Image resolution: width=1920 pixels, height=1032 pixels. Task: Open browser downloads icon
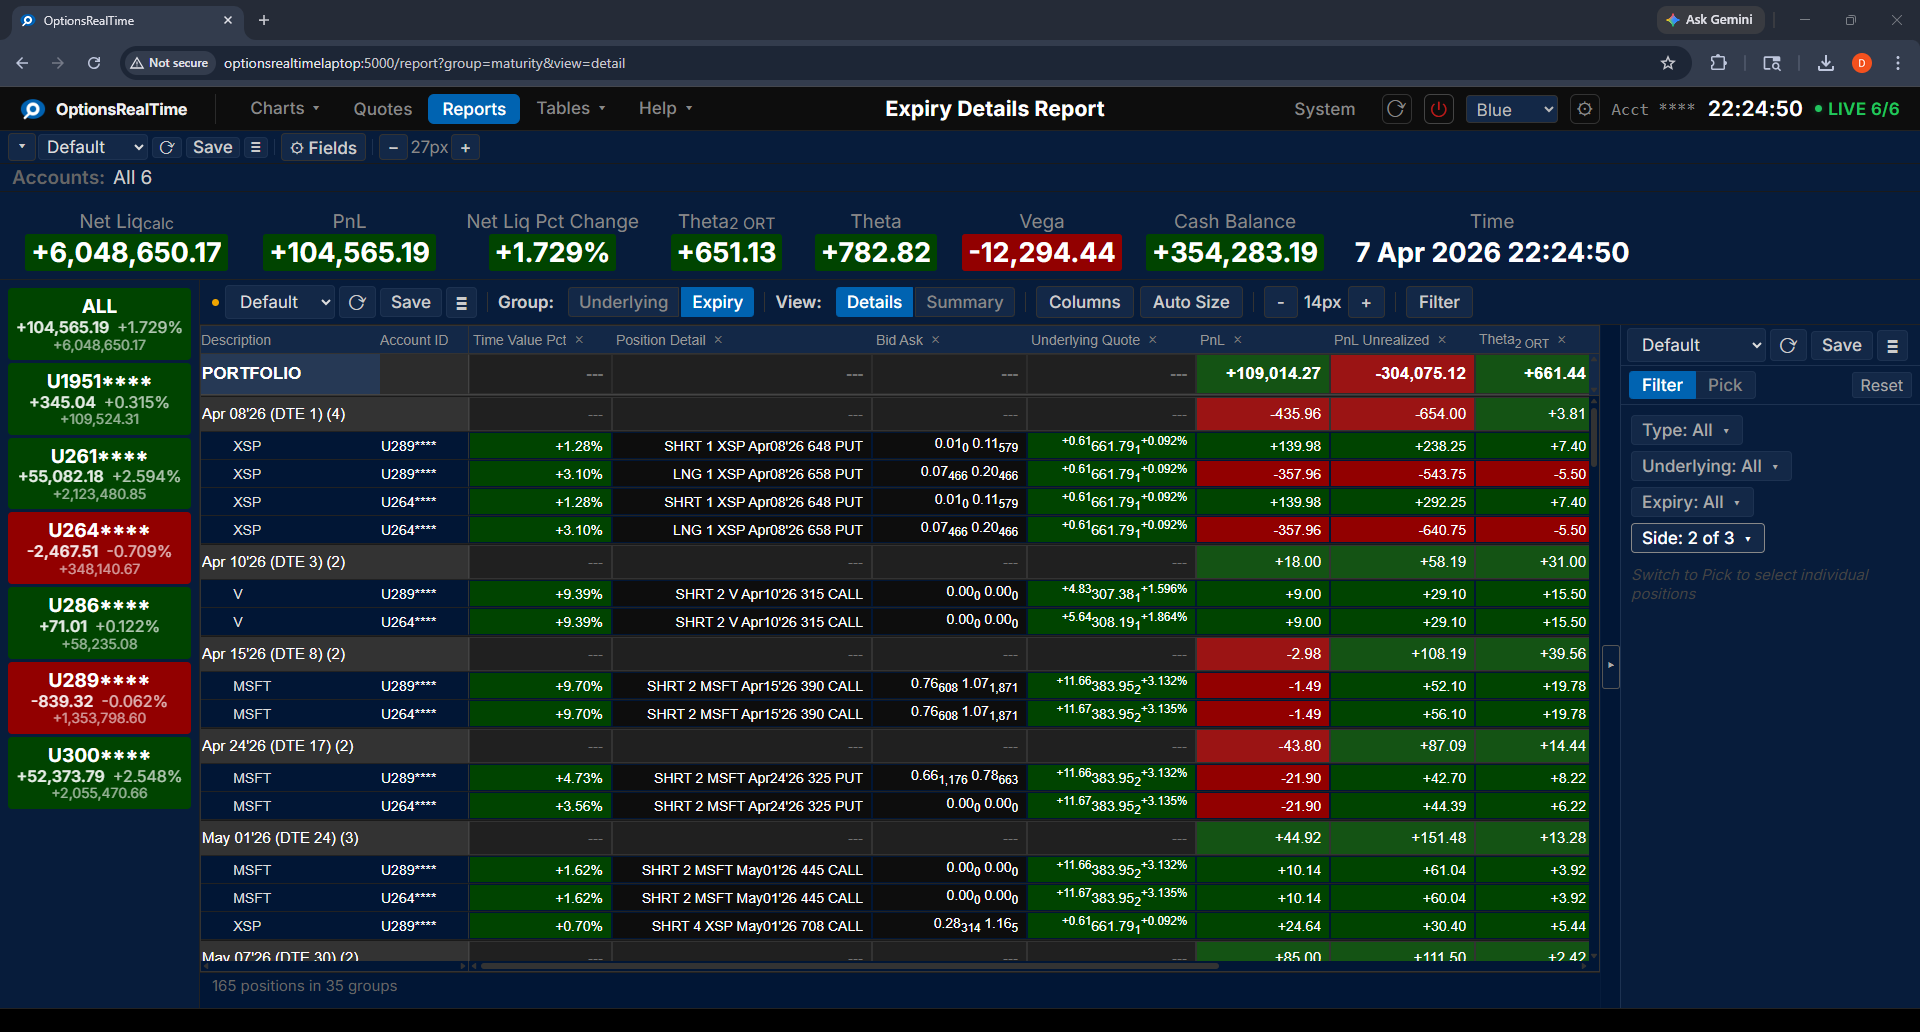pyautogui.click(x=1826, y=63)
